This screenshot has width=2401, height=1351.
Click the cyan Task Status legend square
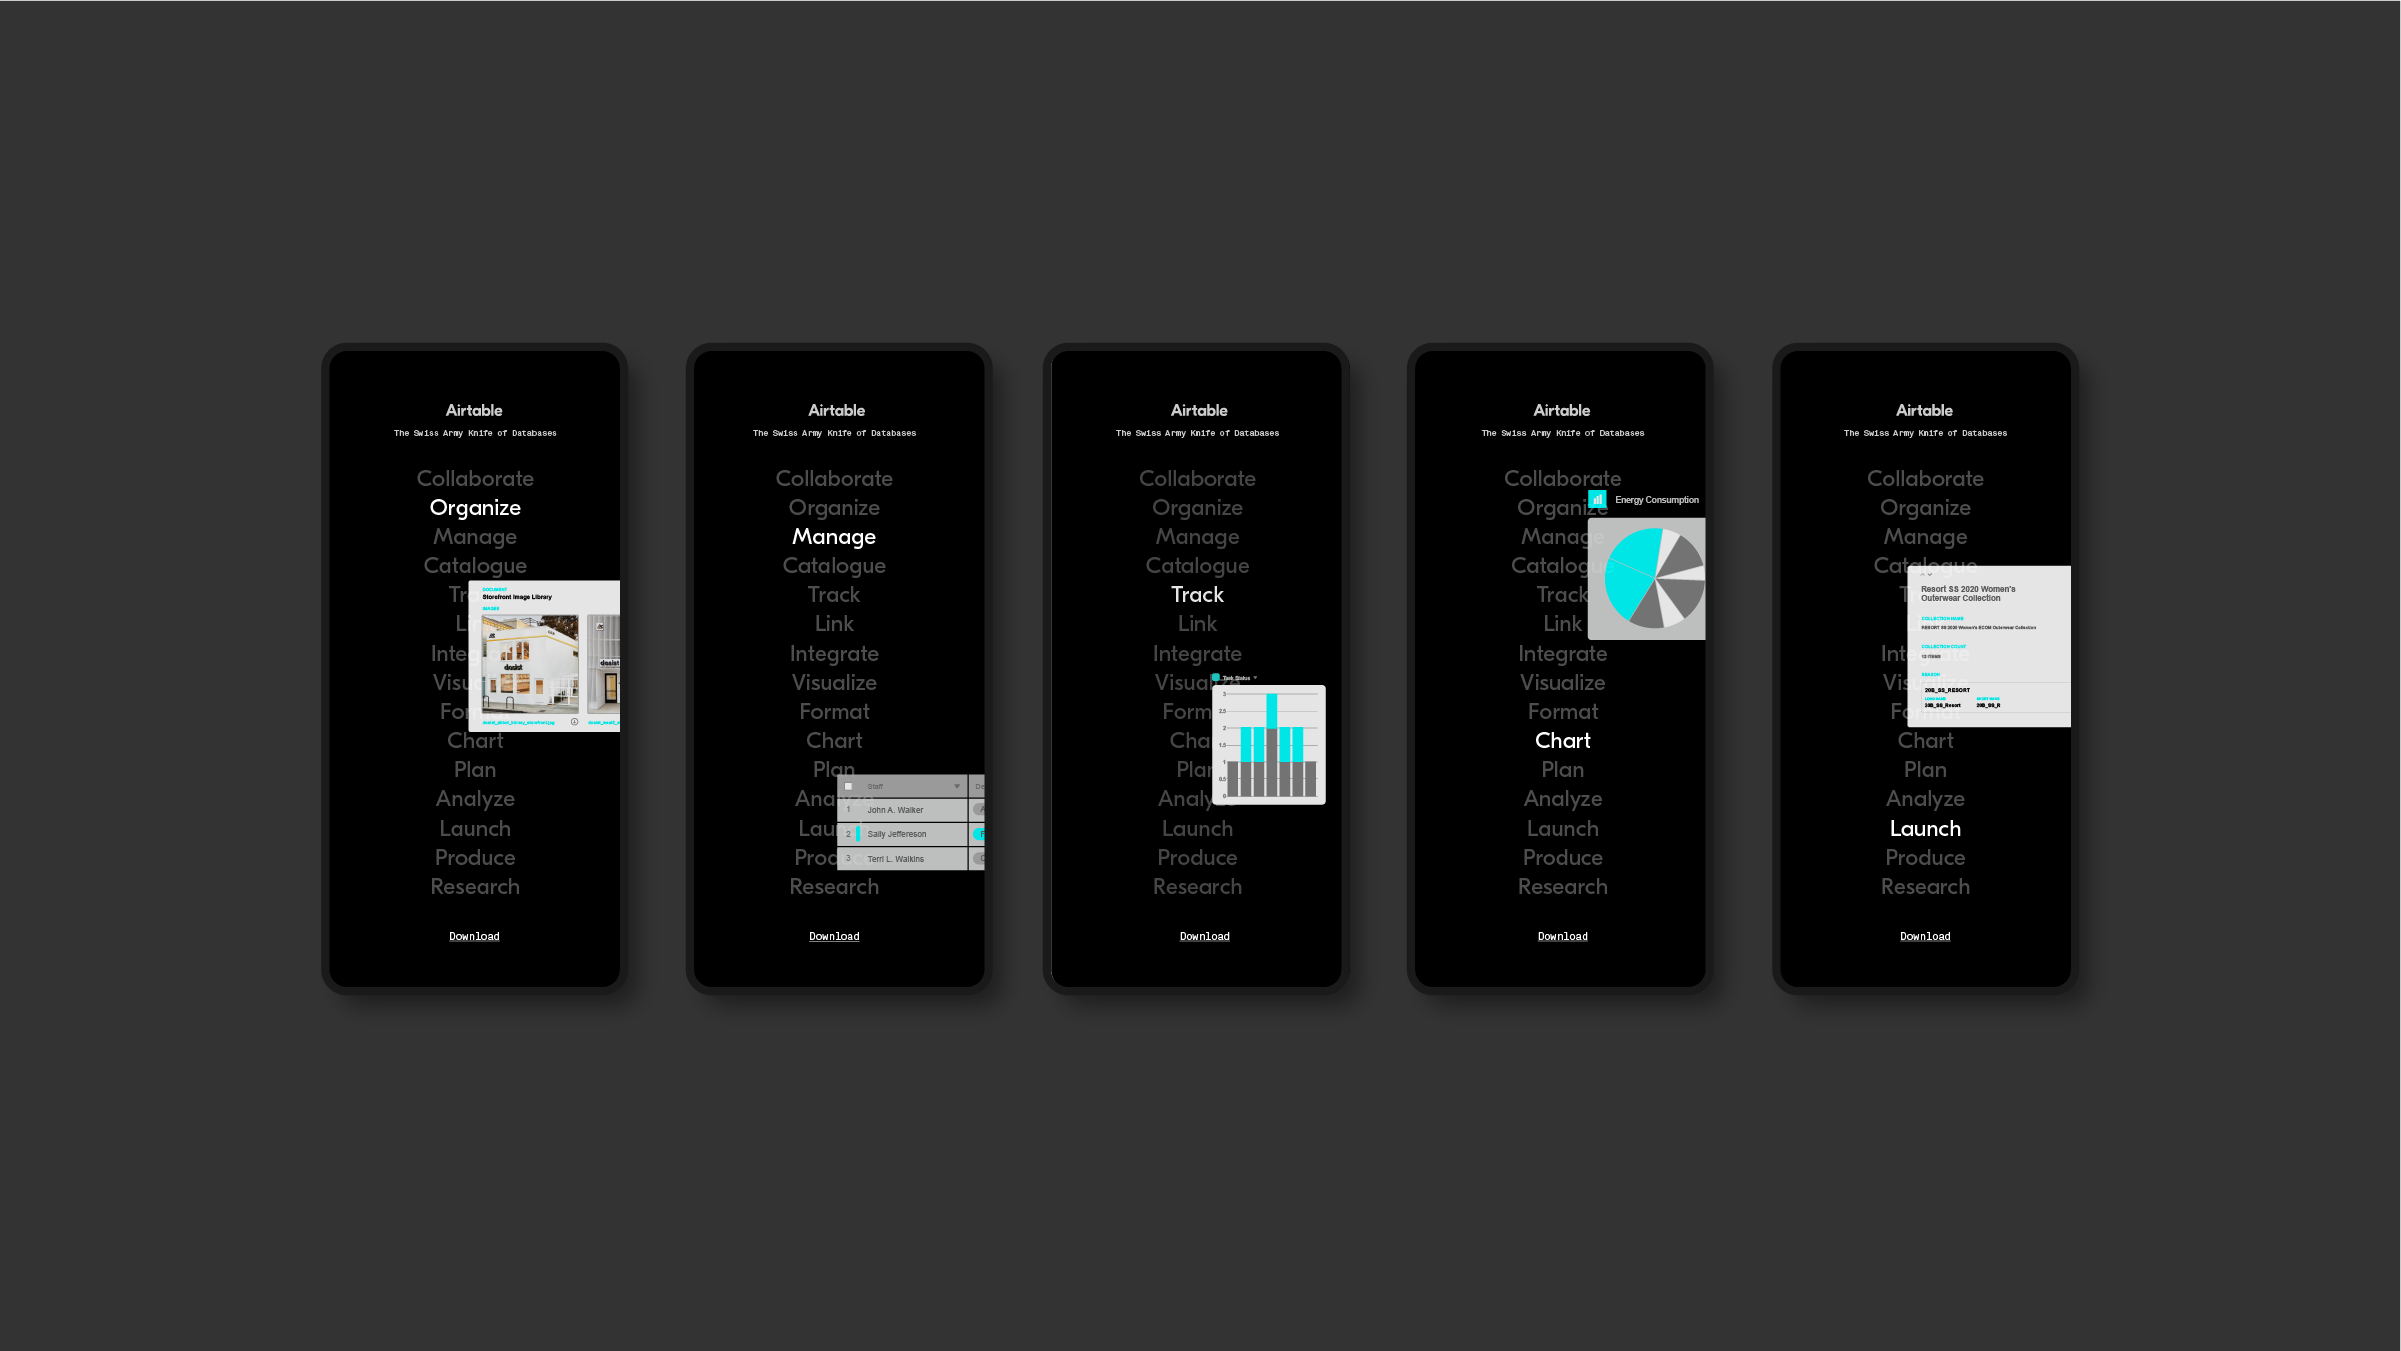[1216, 678]
